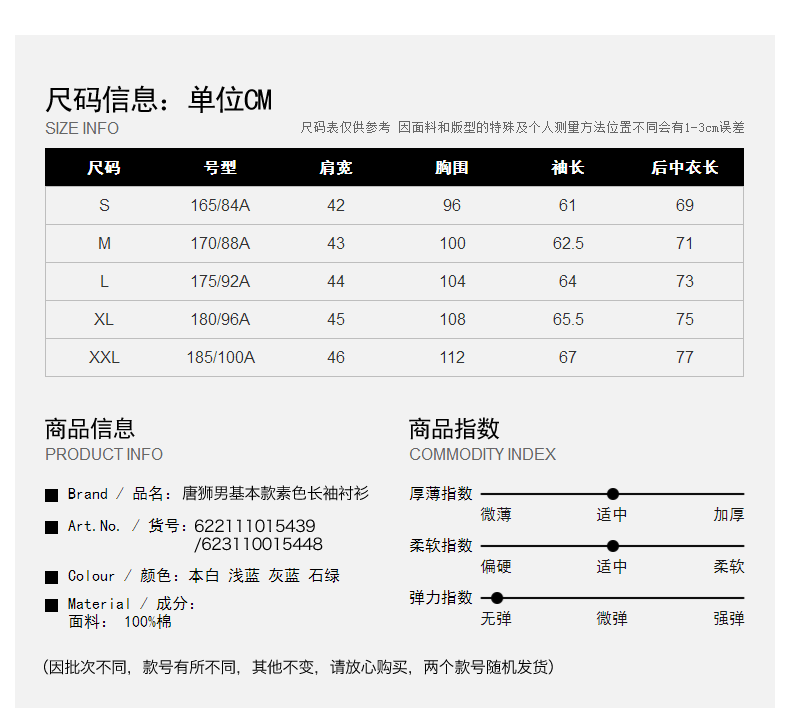Click the 165/84A cell
This screenshot has width=790, height=708.
click(220, 206)
